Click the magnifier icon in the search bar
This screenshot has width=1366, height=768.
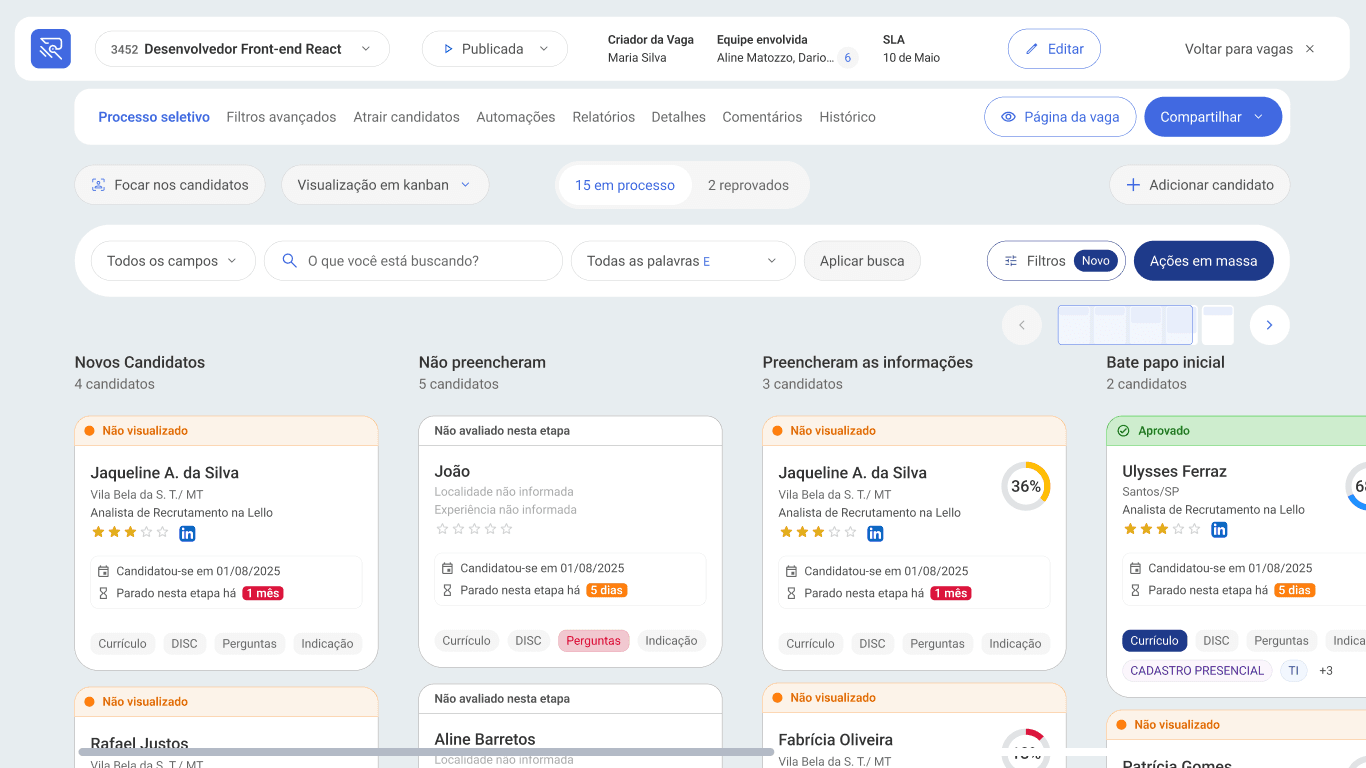pos(289,260)
